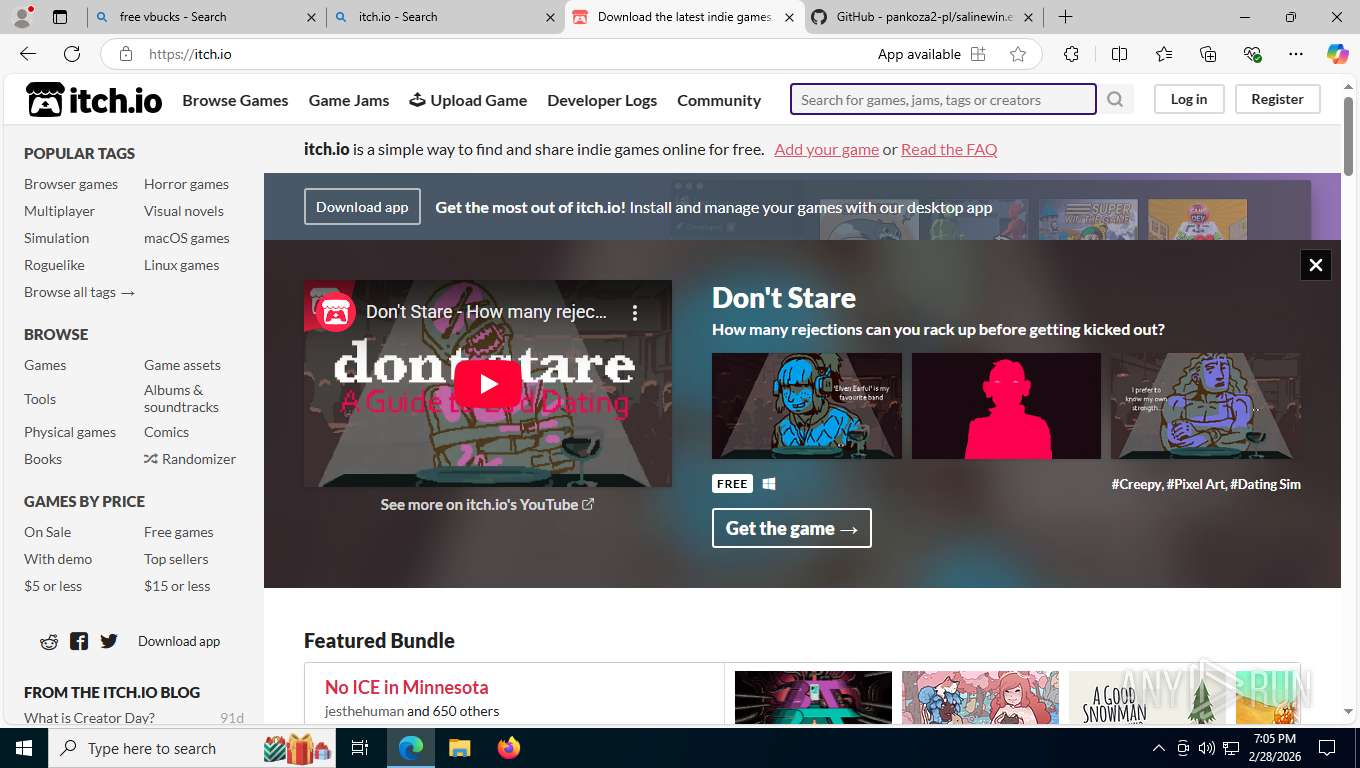This screenshot has width=1360, height=768.
Task: Open the red silhouette screenshot
Action: (1006, 406)
